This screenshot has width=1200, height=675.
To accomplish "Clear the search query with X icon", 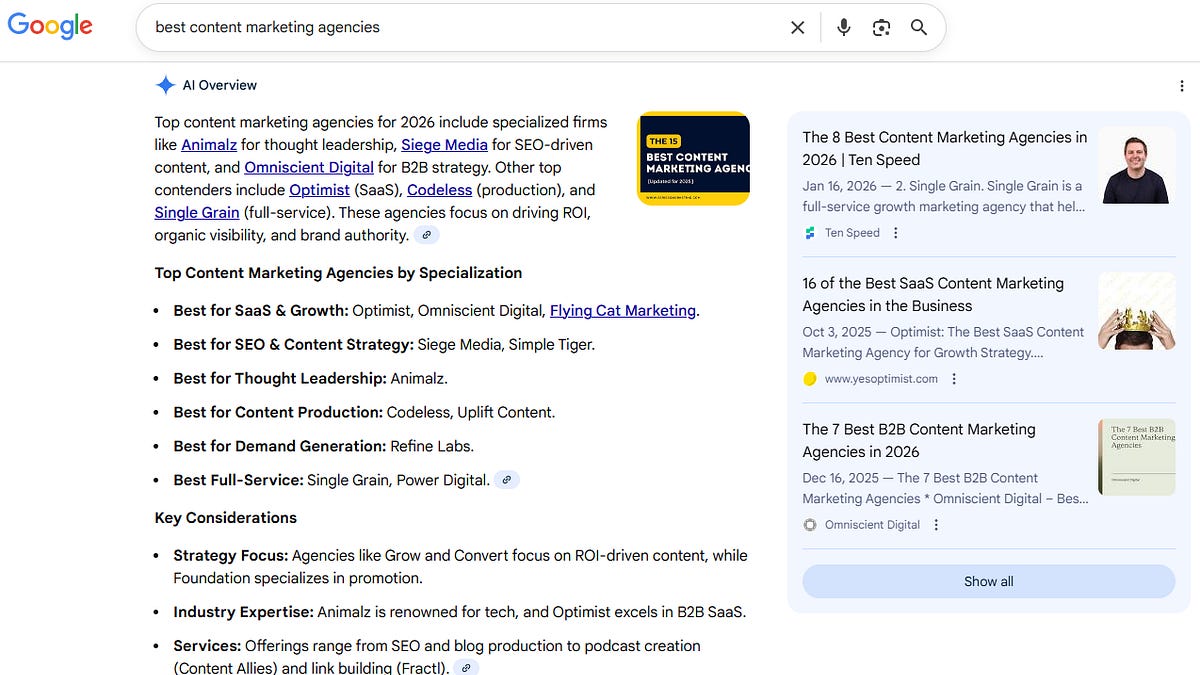I will pos(797,28).
